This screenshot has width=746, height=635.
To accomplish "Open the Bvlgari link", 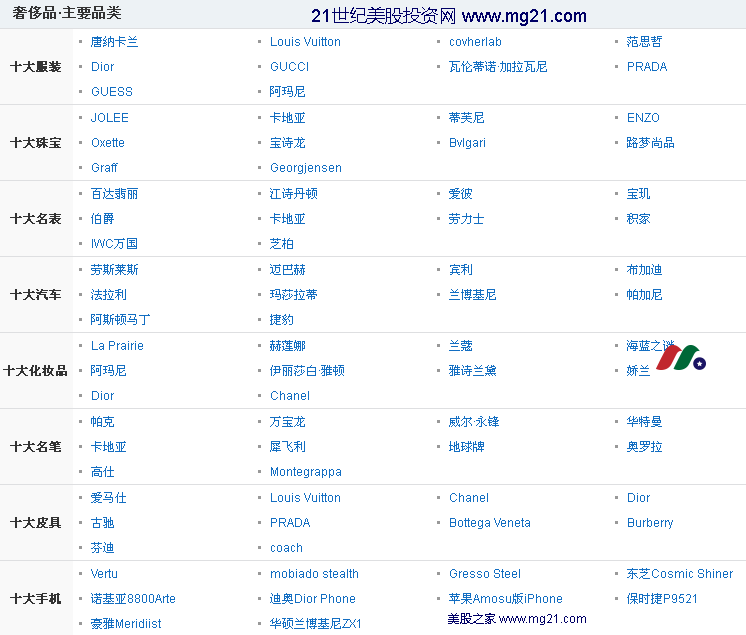I will (x=468, y=143).
